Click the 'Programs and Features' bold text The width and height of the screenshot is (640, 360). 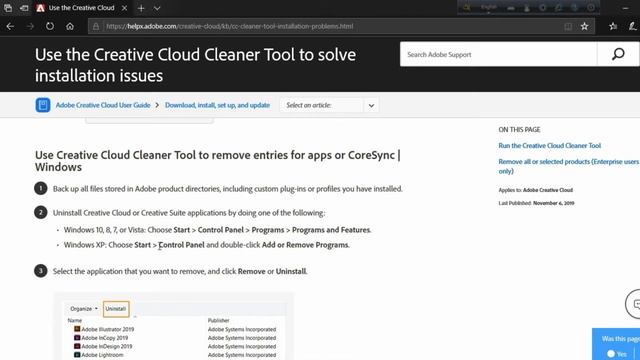(331, 230)
